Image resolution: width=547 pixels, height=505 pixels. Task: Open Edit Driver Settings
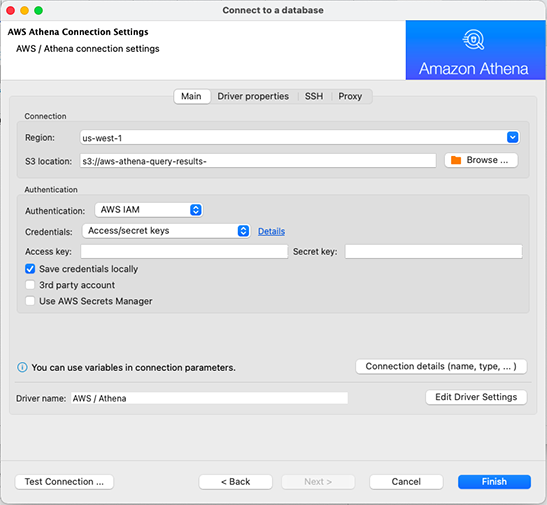pyautogui.click(x=476, y=397)
